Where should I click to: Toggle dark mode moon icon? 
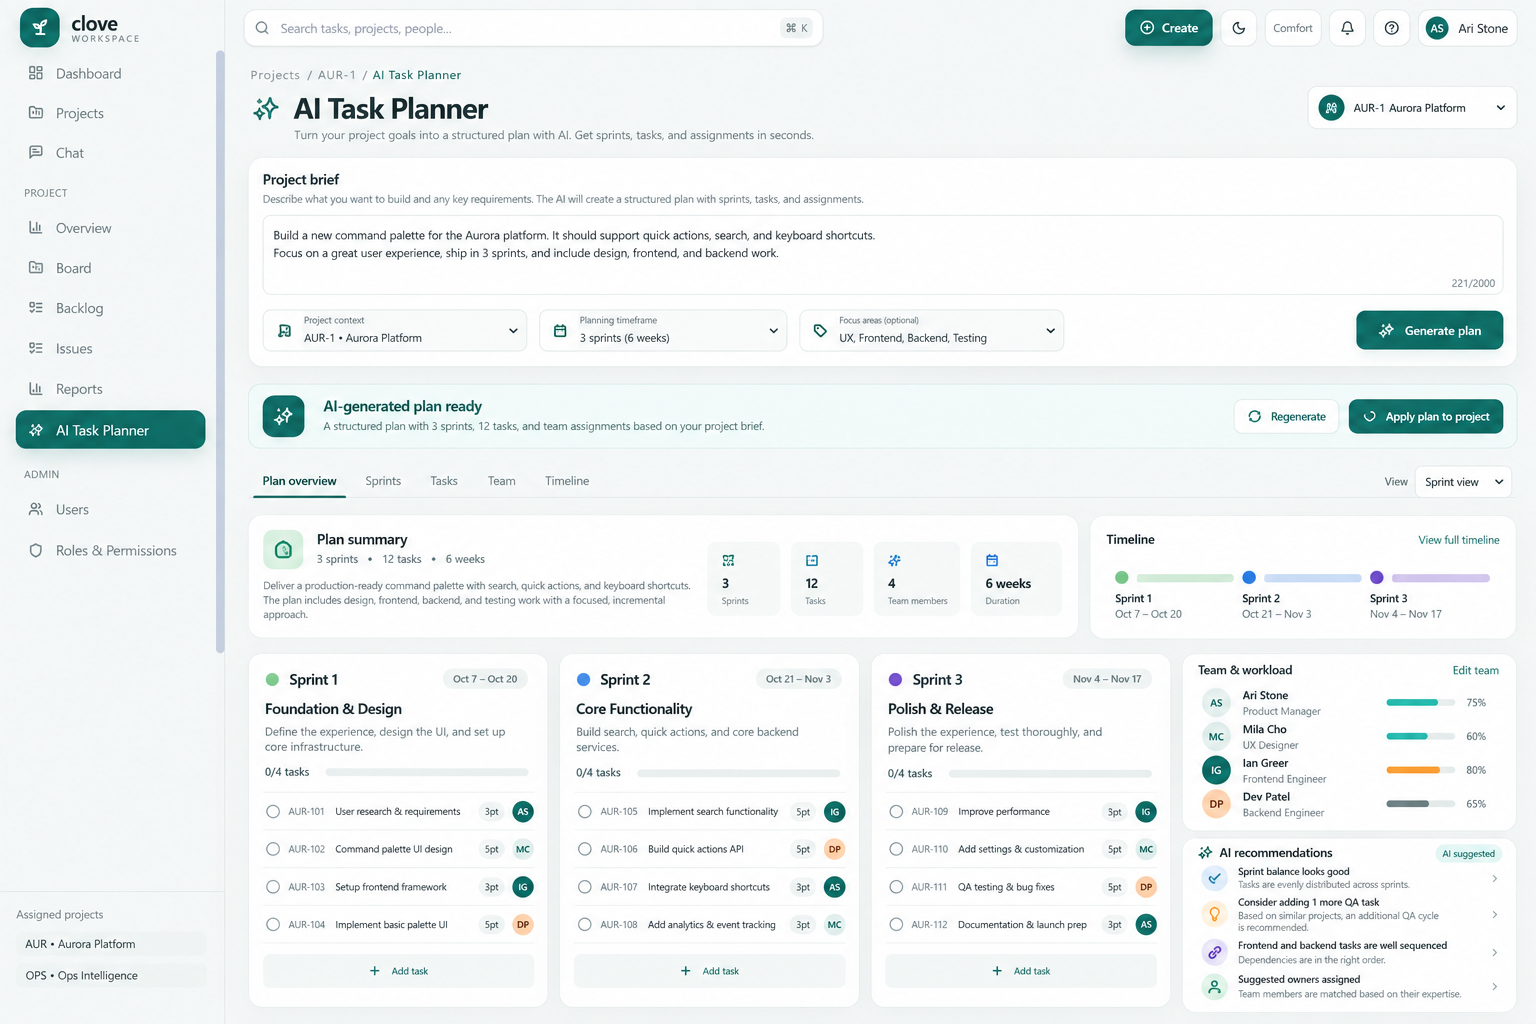pyautogui.click(x=1239, y=28)
